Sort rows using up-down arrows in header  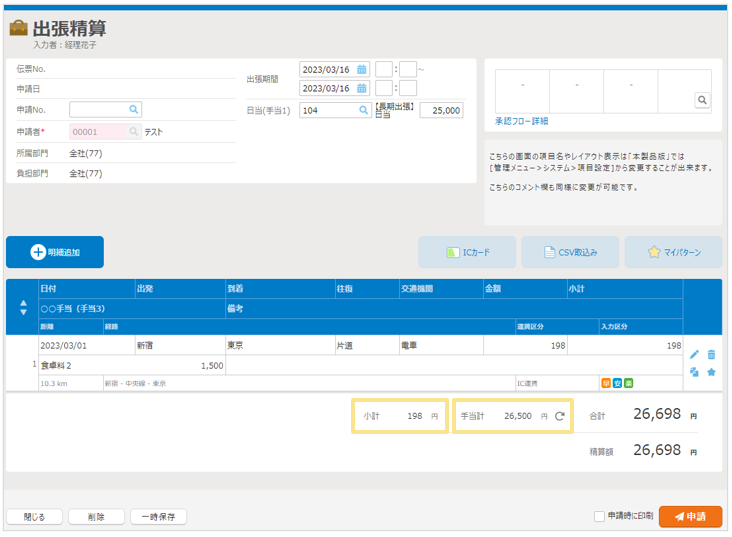point(23,308)
